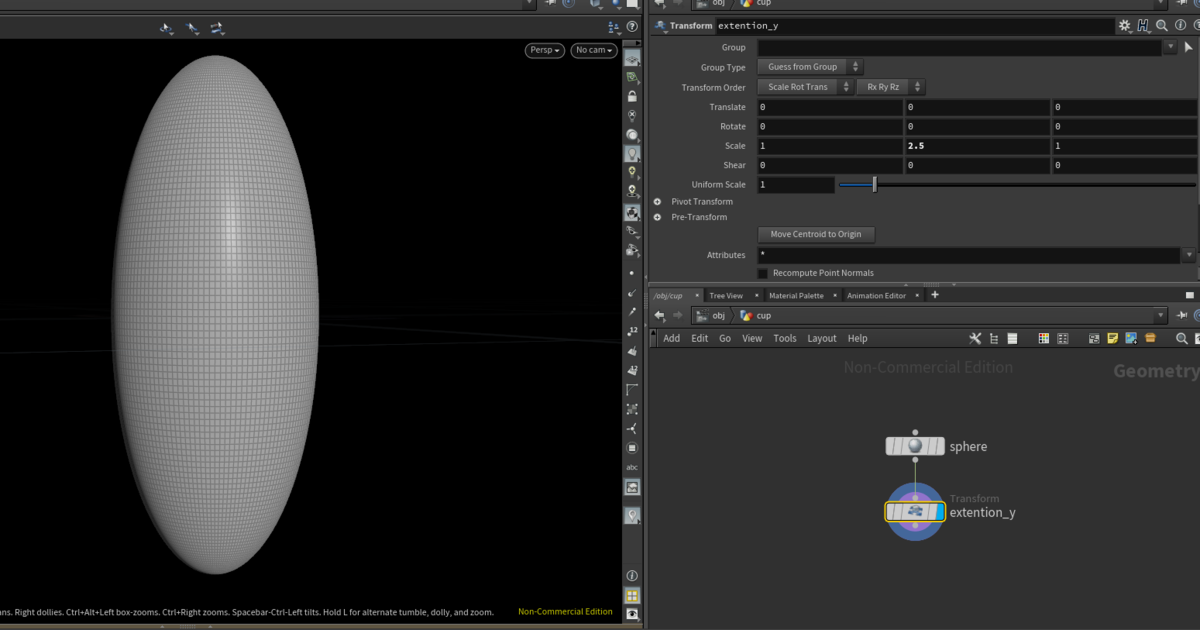The height and width of the screenshot is (630, 1200).
Task: Open the Attributes field dropdown arrow
Action: (1188, 255)
